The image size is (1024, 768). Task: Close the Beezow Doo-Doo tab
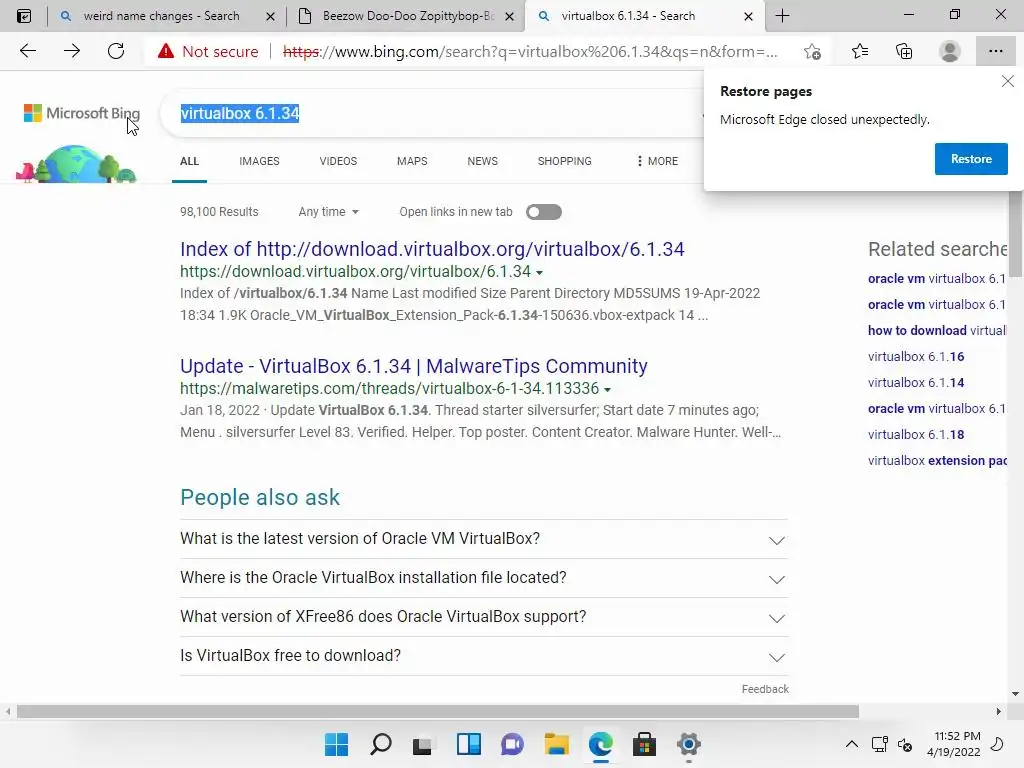pos(509,16)
